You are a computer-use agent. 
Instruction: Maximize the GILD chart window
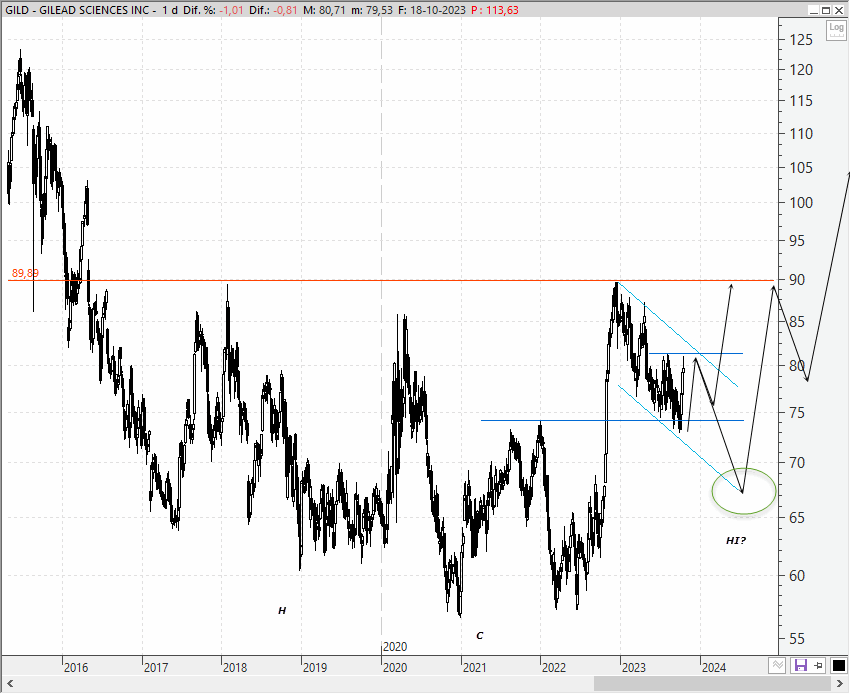(x=826, y=10)
